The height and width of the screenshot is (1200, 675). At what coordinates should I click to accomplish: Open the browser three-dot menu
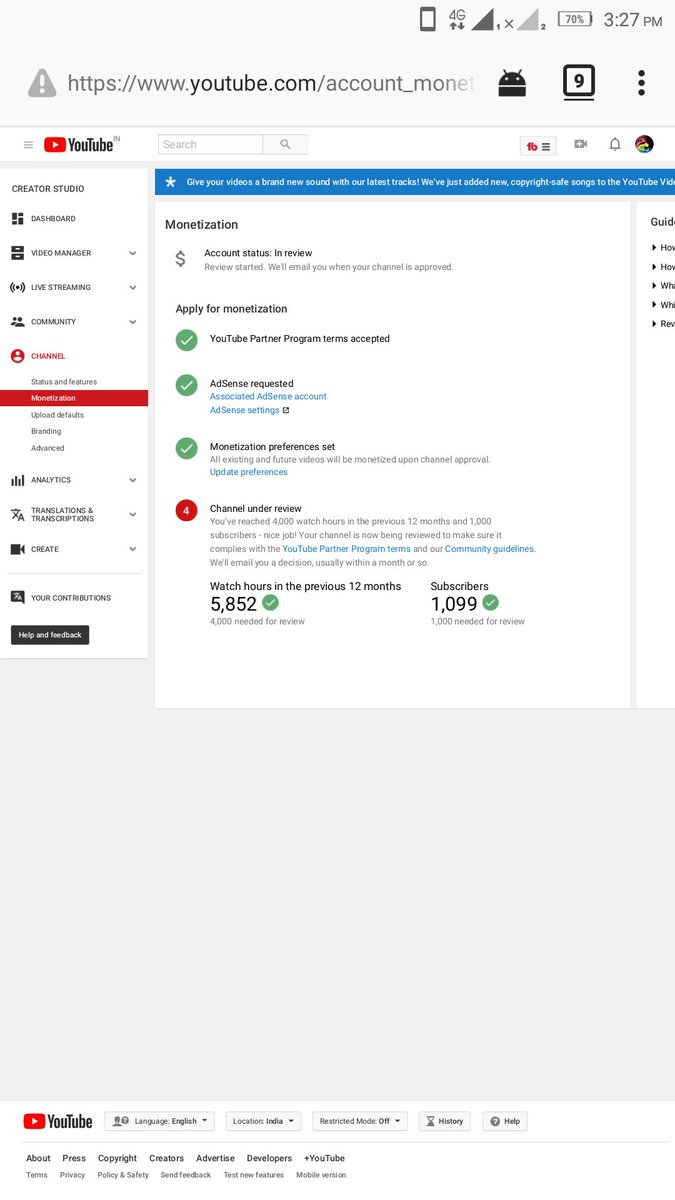click(x=641, y=82)
